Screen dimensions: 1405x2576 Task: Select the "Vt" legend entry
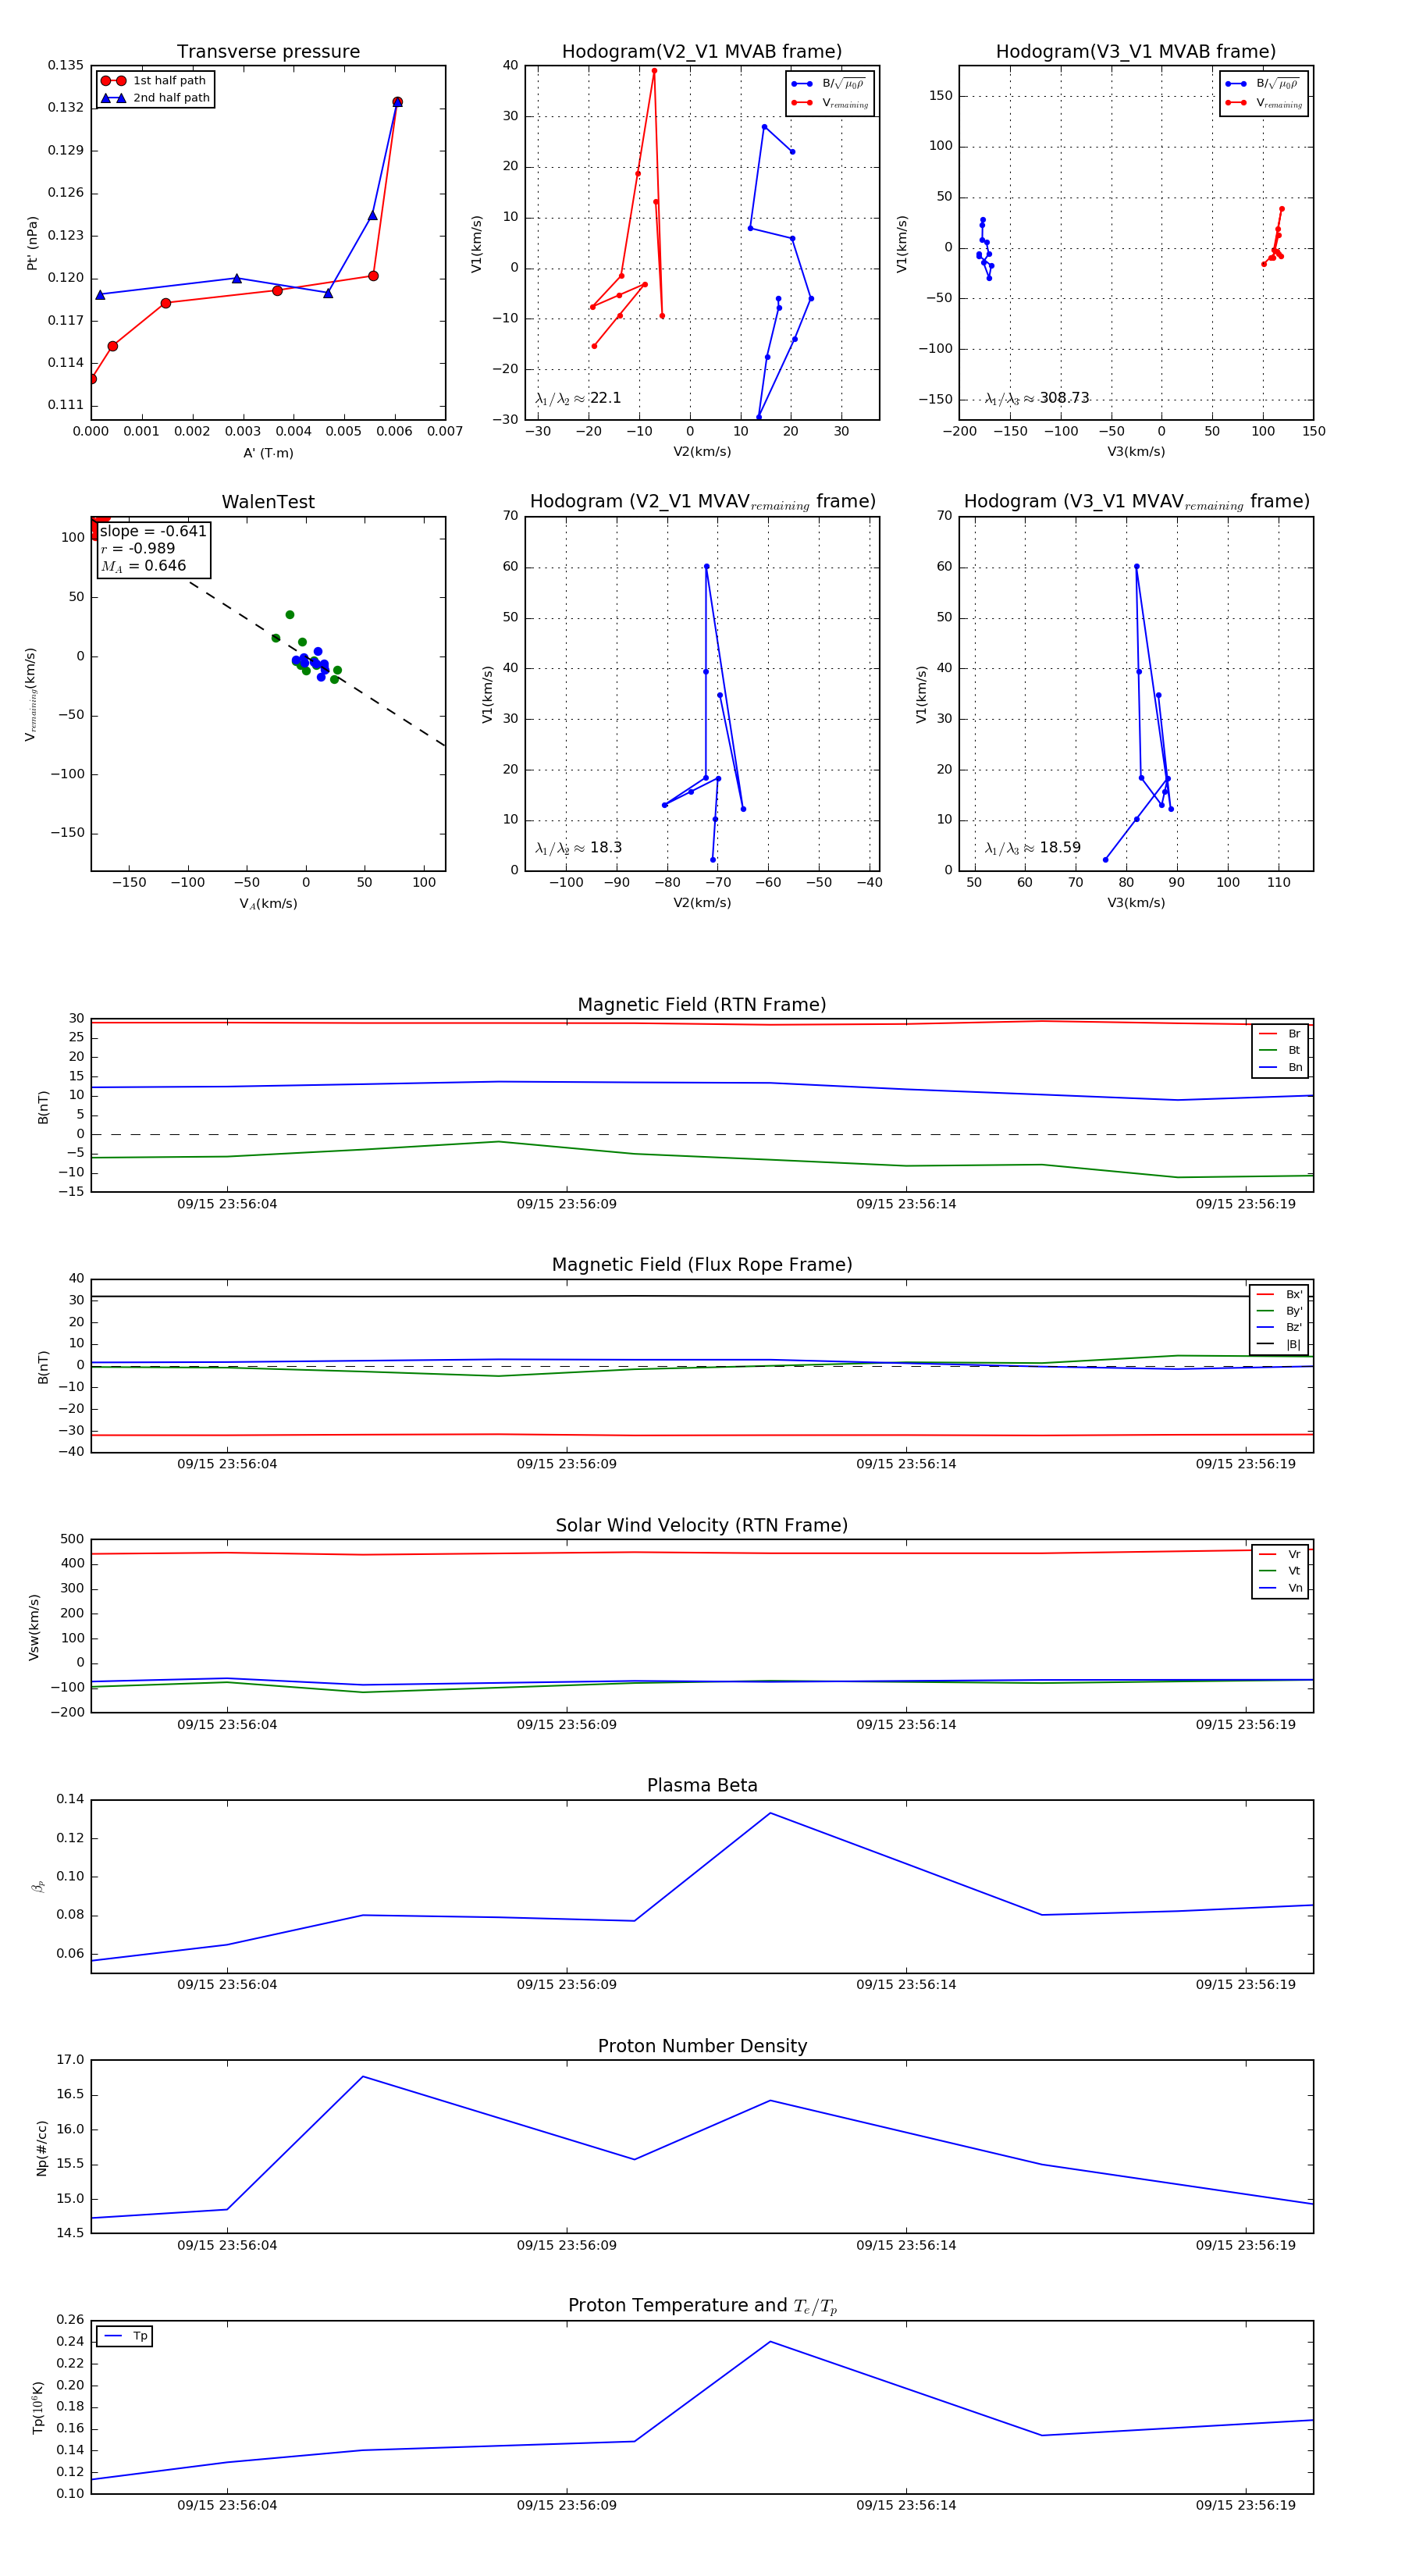1280,1571
